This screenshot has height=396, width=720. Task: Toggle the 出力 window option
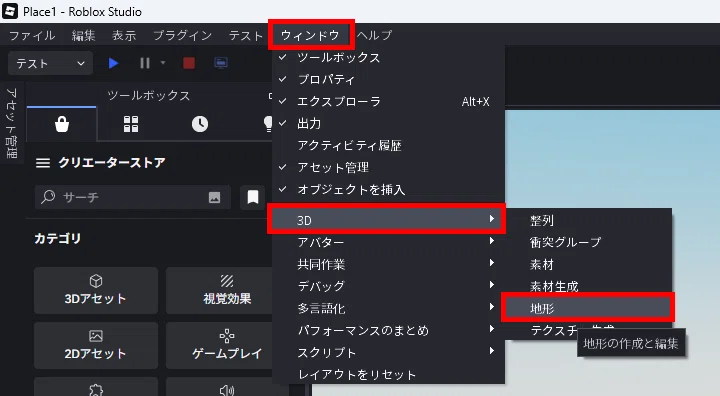point(388,124)
